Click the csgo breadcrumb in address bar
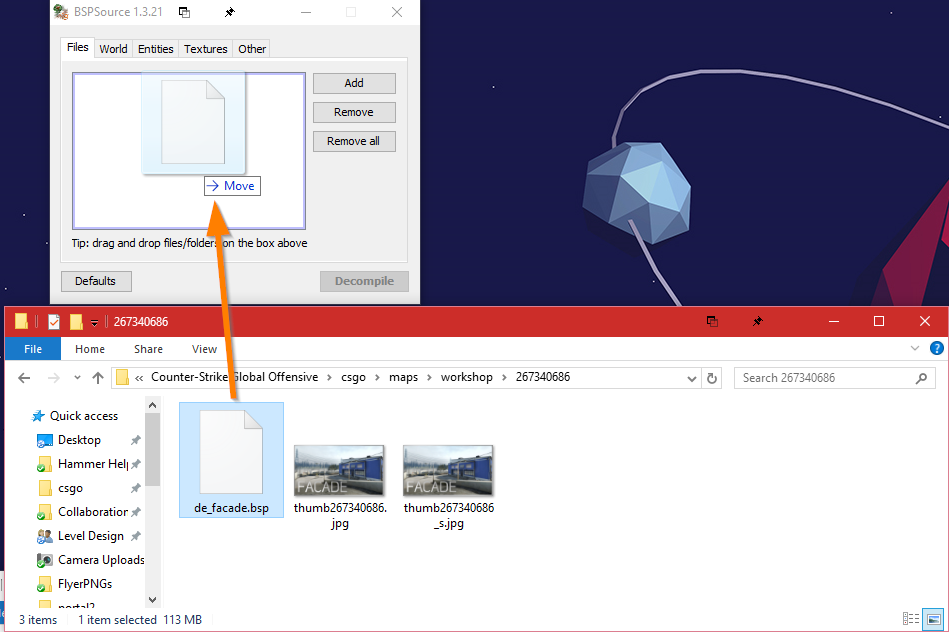 (353, 377)
